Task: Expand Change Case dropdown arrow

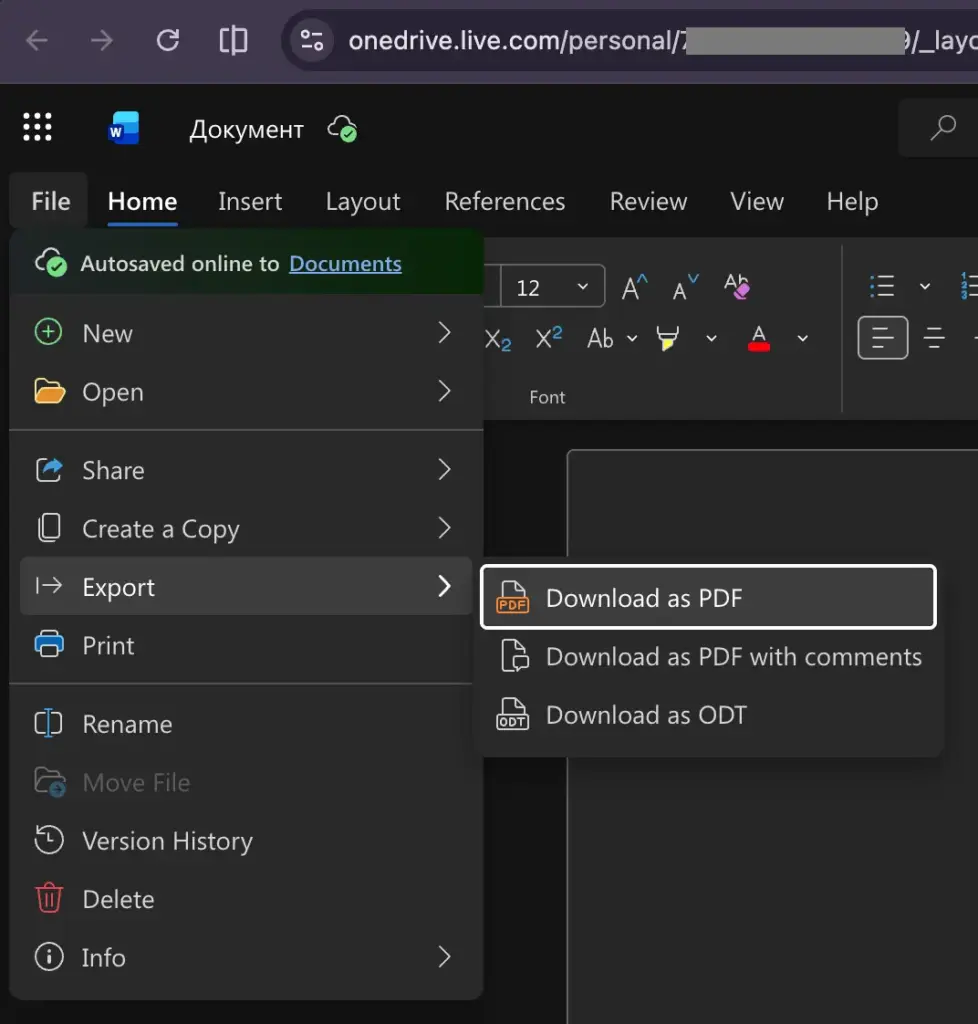Action: pos(632,338)
